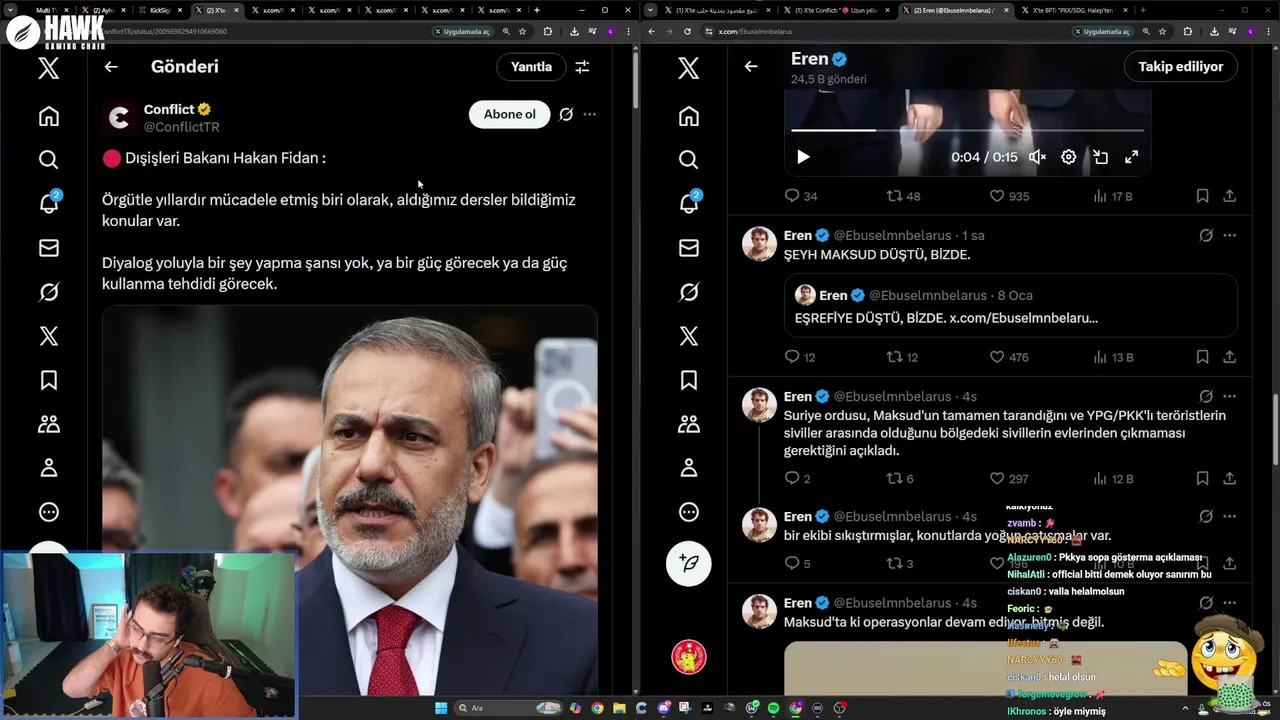This screenshot has height=720, width=1280.
Task: Open Grok in left window's X sidebar
Action: tap(48, 292)
